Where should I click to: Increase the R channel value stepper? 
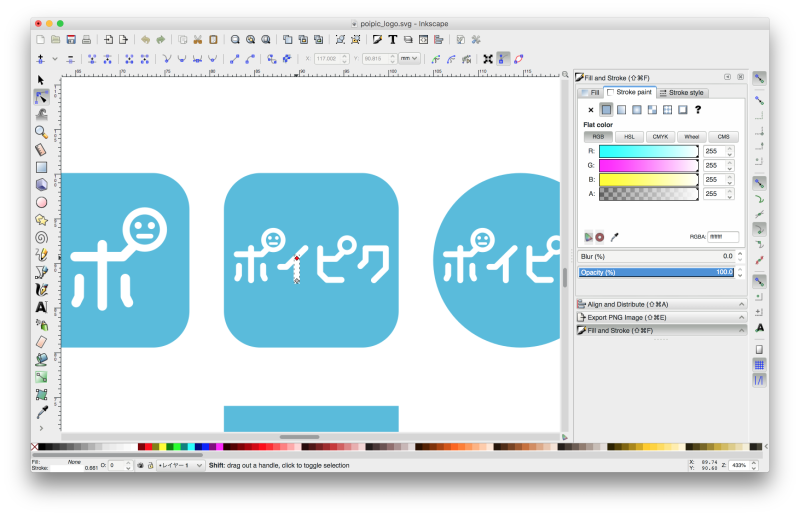tap(730, 149)
